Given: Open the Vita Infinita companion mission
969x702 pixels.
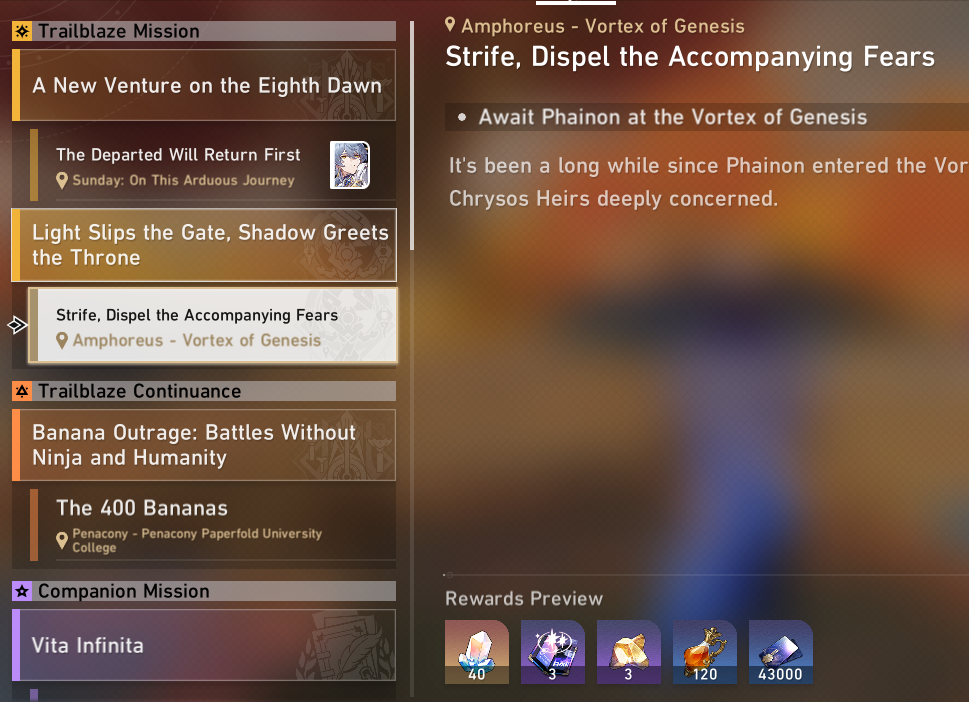Looking at the screenshot, I should [204, 645].
